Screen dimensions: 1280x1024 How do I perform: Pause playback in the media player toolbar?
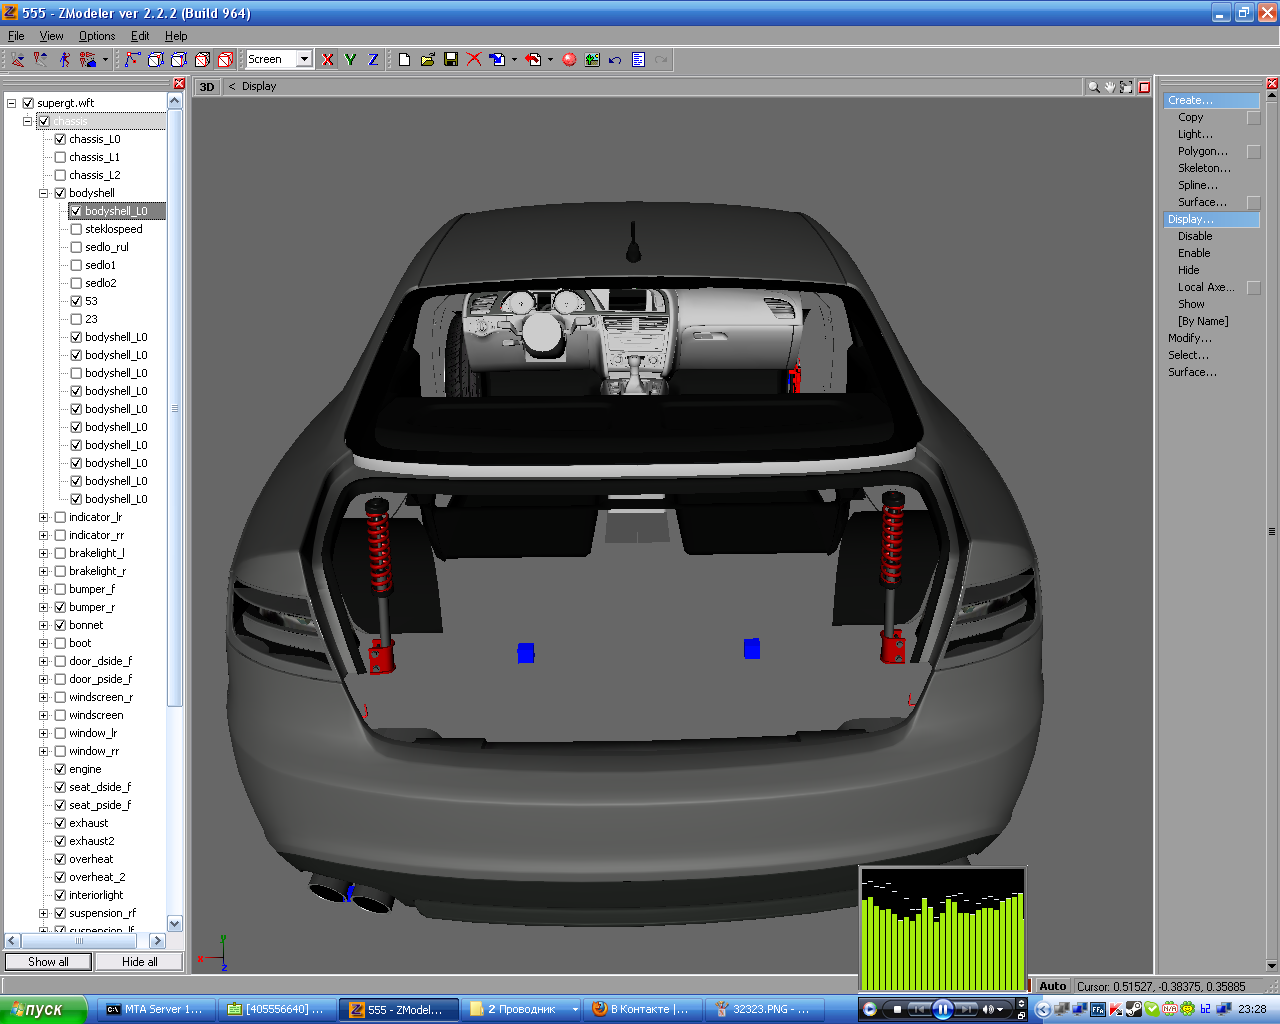(942, 1009)
